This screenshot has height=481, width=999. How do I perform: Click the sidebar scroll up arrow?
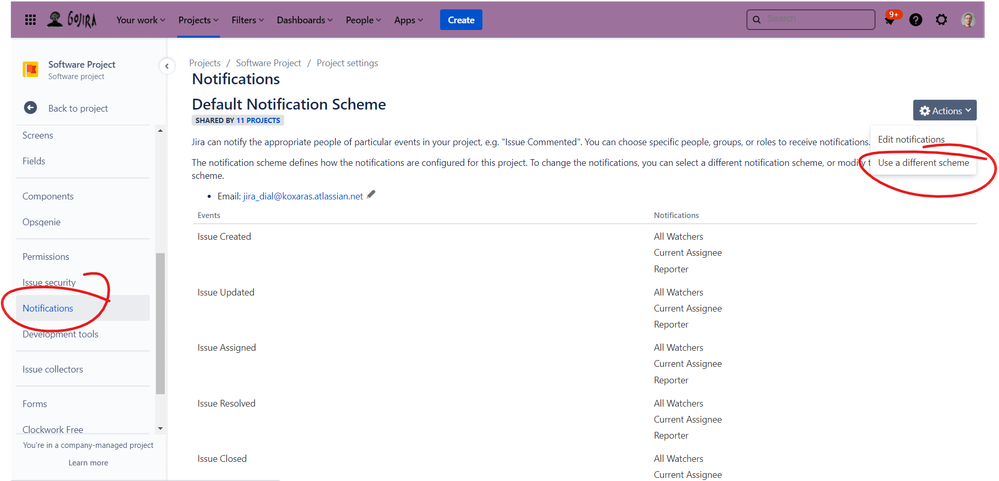tap(160, 131)
